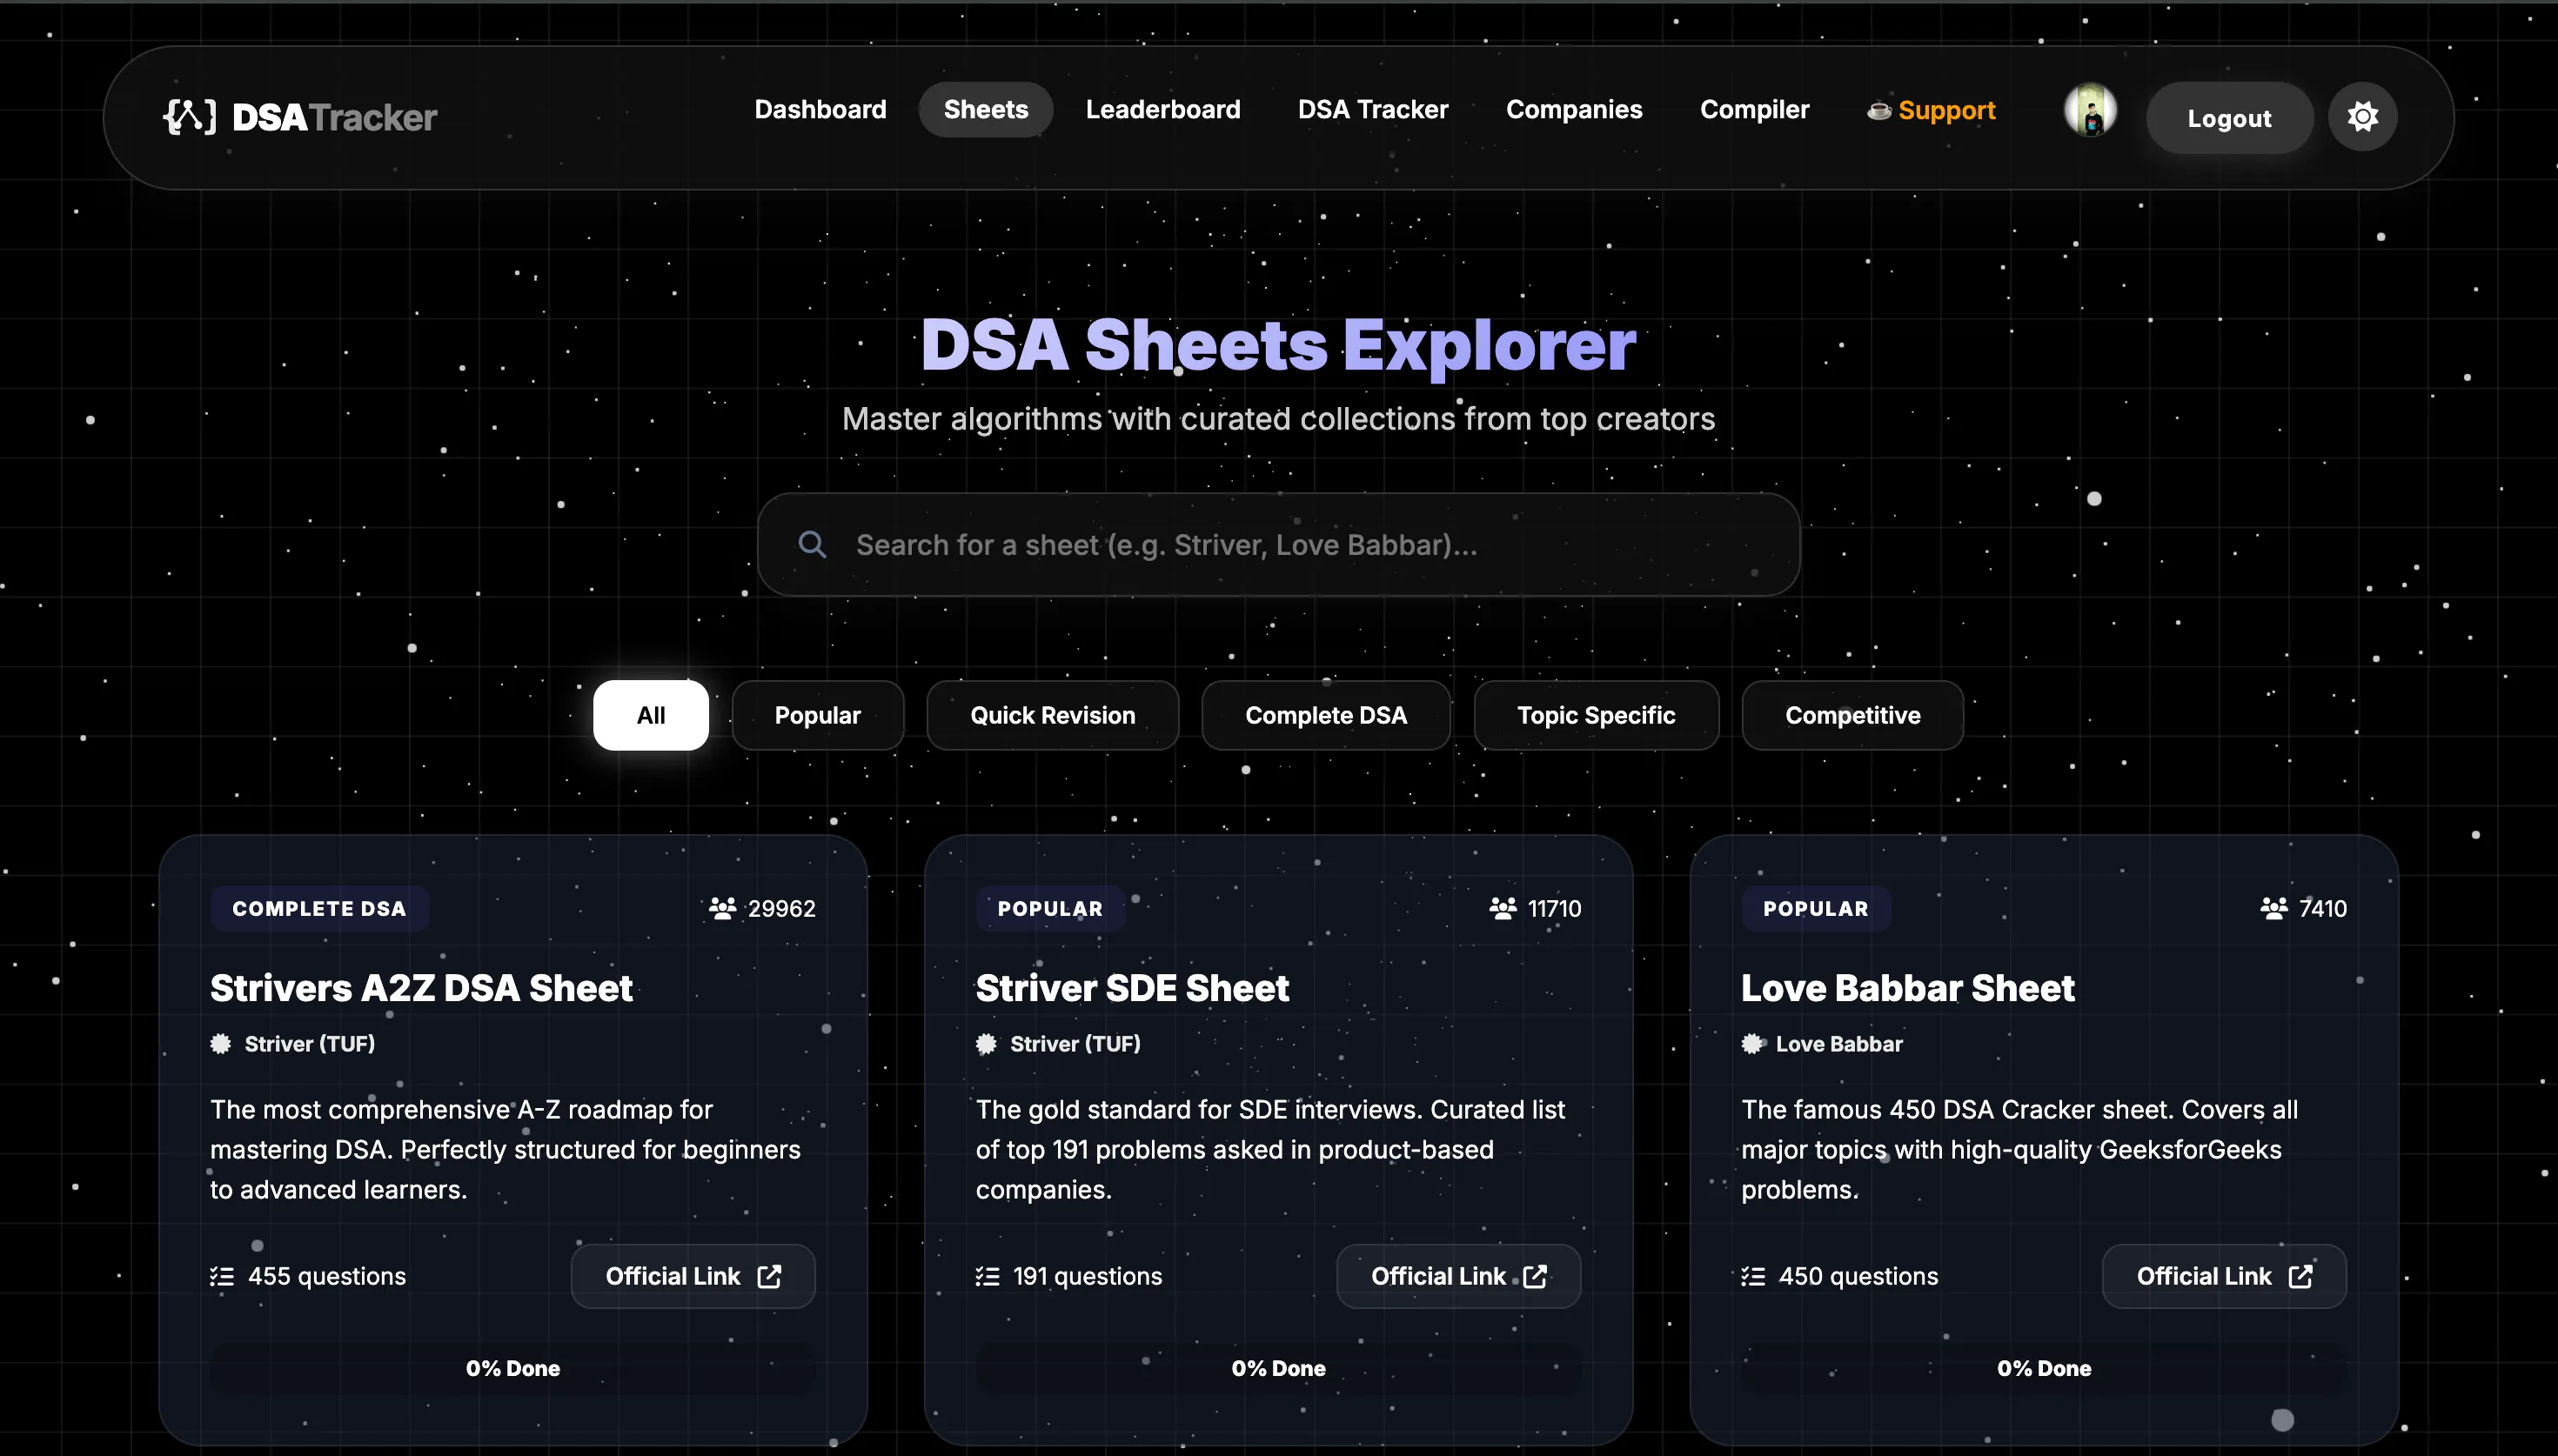This screenshot has width=2558, height=1456.
Task: Click the checklist icon beside 455 questions
Action: pos(222,1277)
